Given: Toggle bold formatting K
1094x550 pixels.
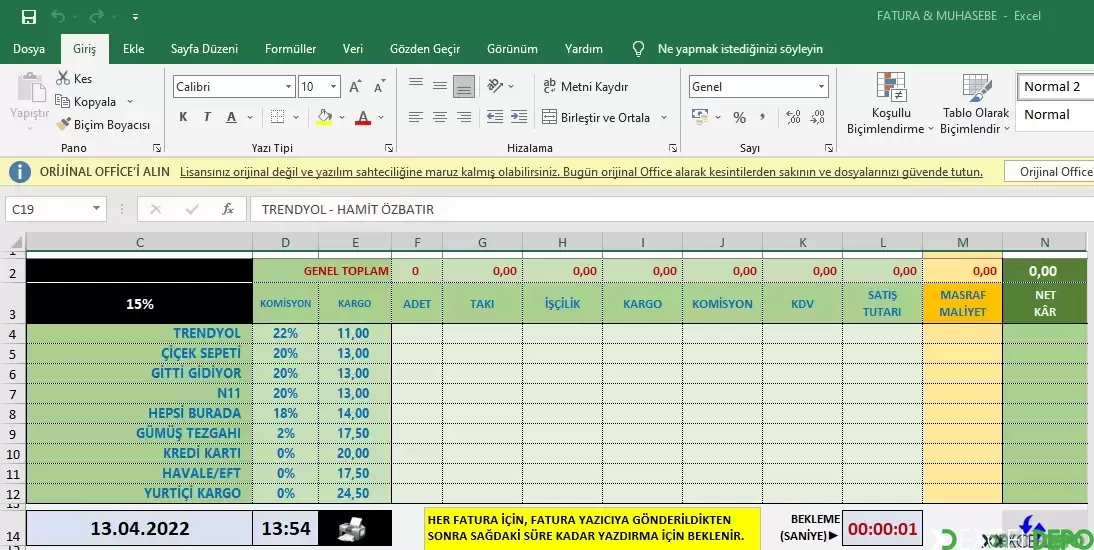Looking at the screenshot, I should point(183,117).
